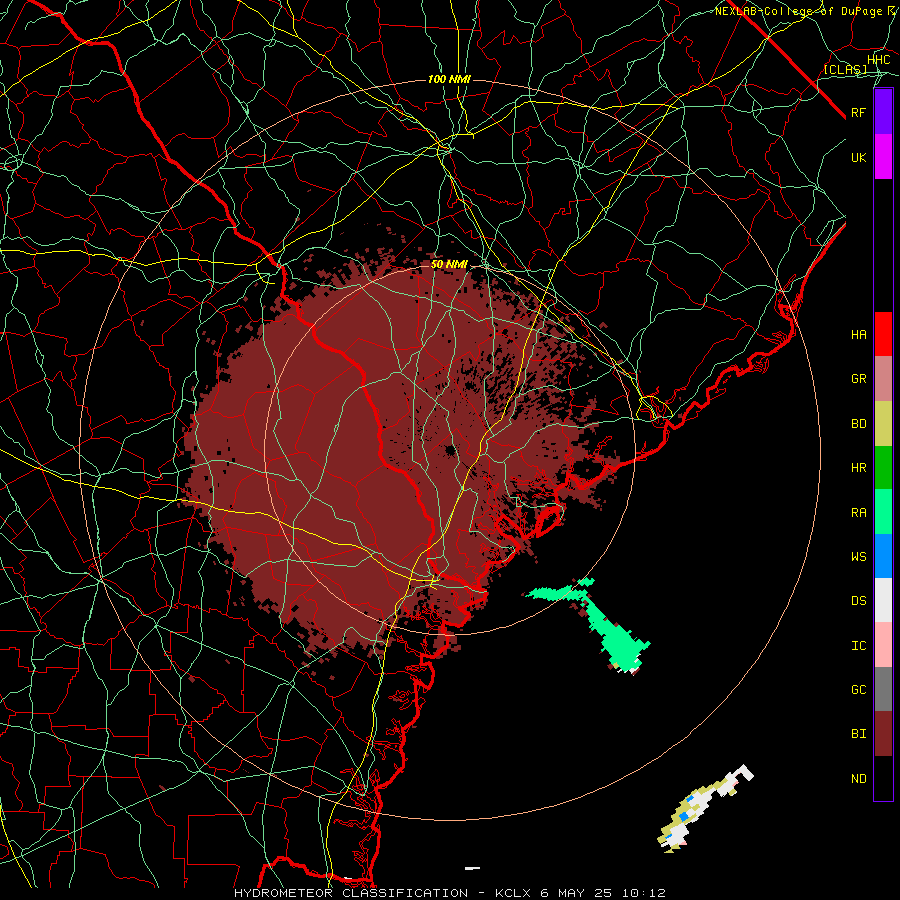Click the UK legend label

tap(858, 157)
